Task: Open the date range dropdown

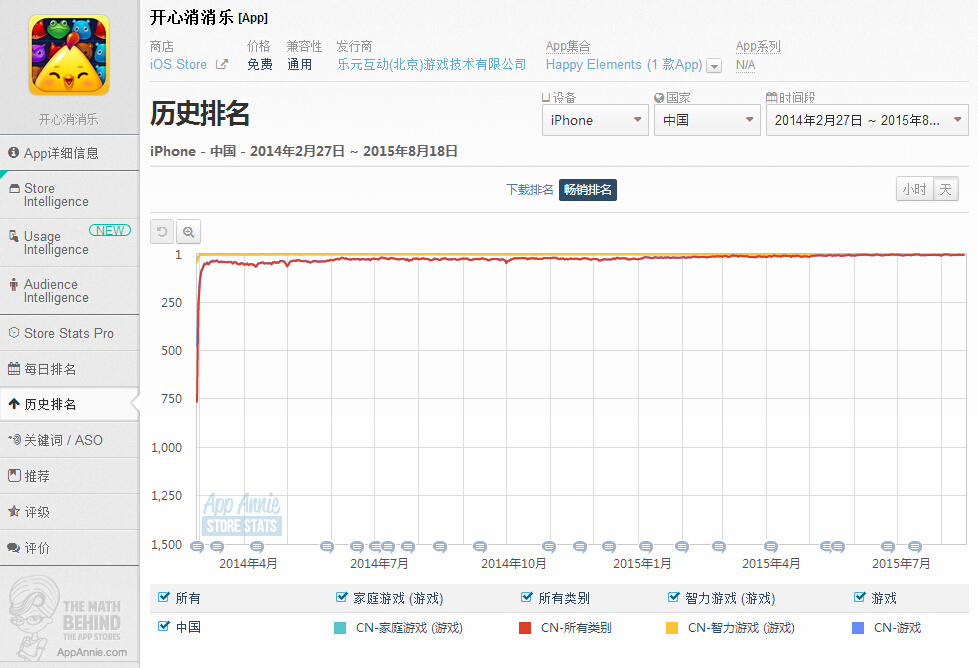Action: coord(867,120)
